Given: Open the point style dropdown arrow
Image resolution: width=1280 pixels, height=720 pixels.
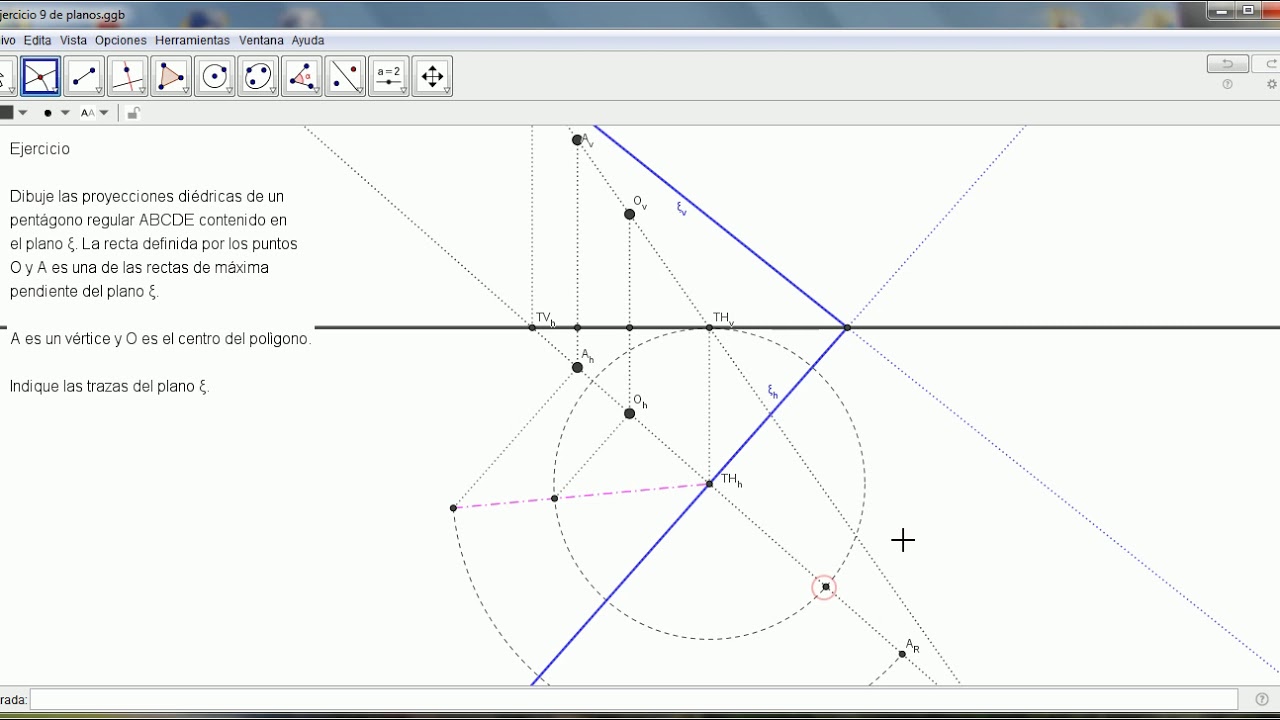Looking at the screenshot, I should click(x=65, y=113).
